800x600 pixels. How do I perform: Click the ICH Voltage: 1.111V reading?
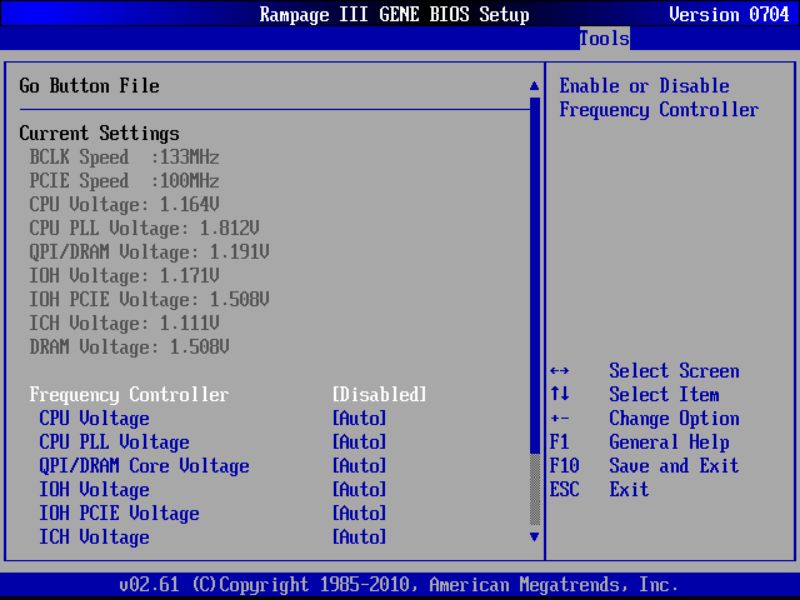coord(124,323)
